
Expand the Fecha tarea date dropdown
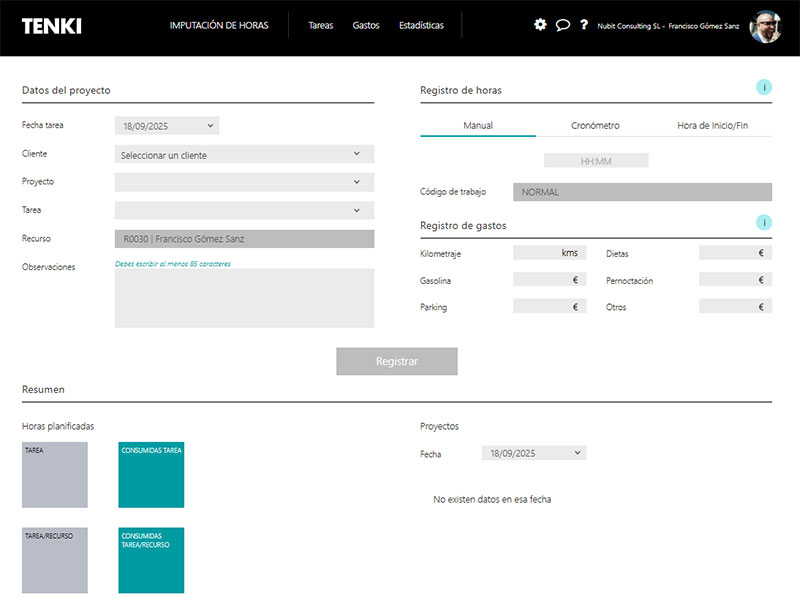click(167, 126)
